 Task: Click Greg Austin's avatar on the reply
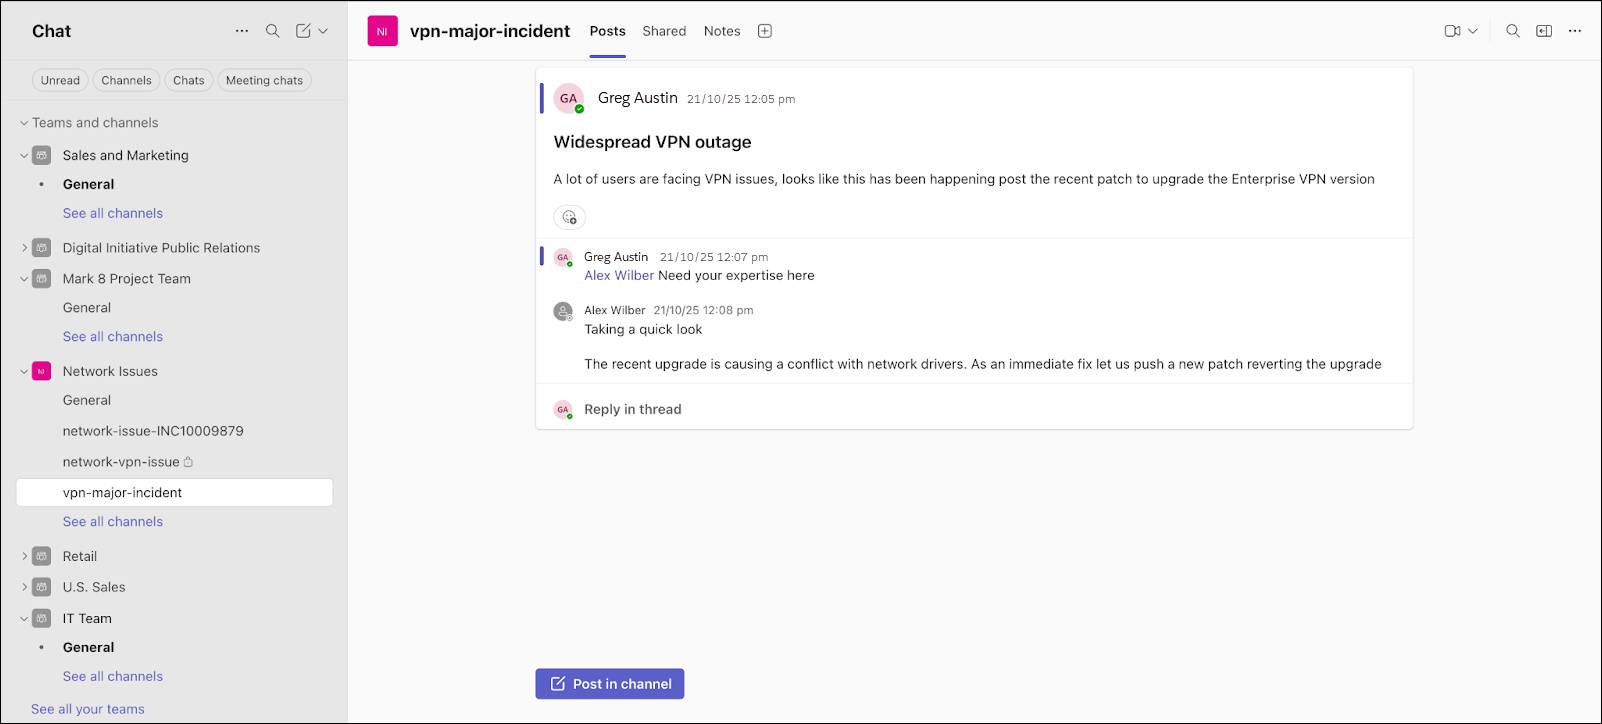(x=563, y=257)
